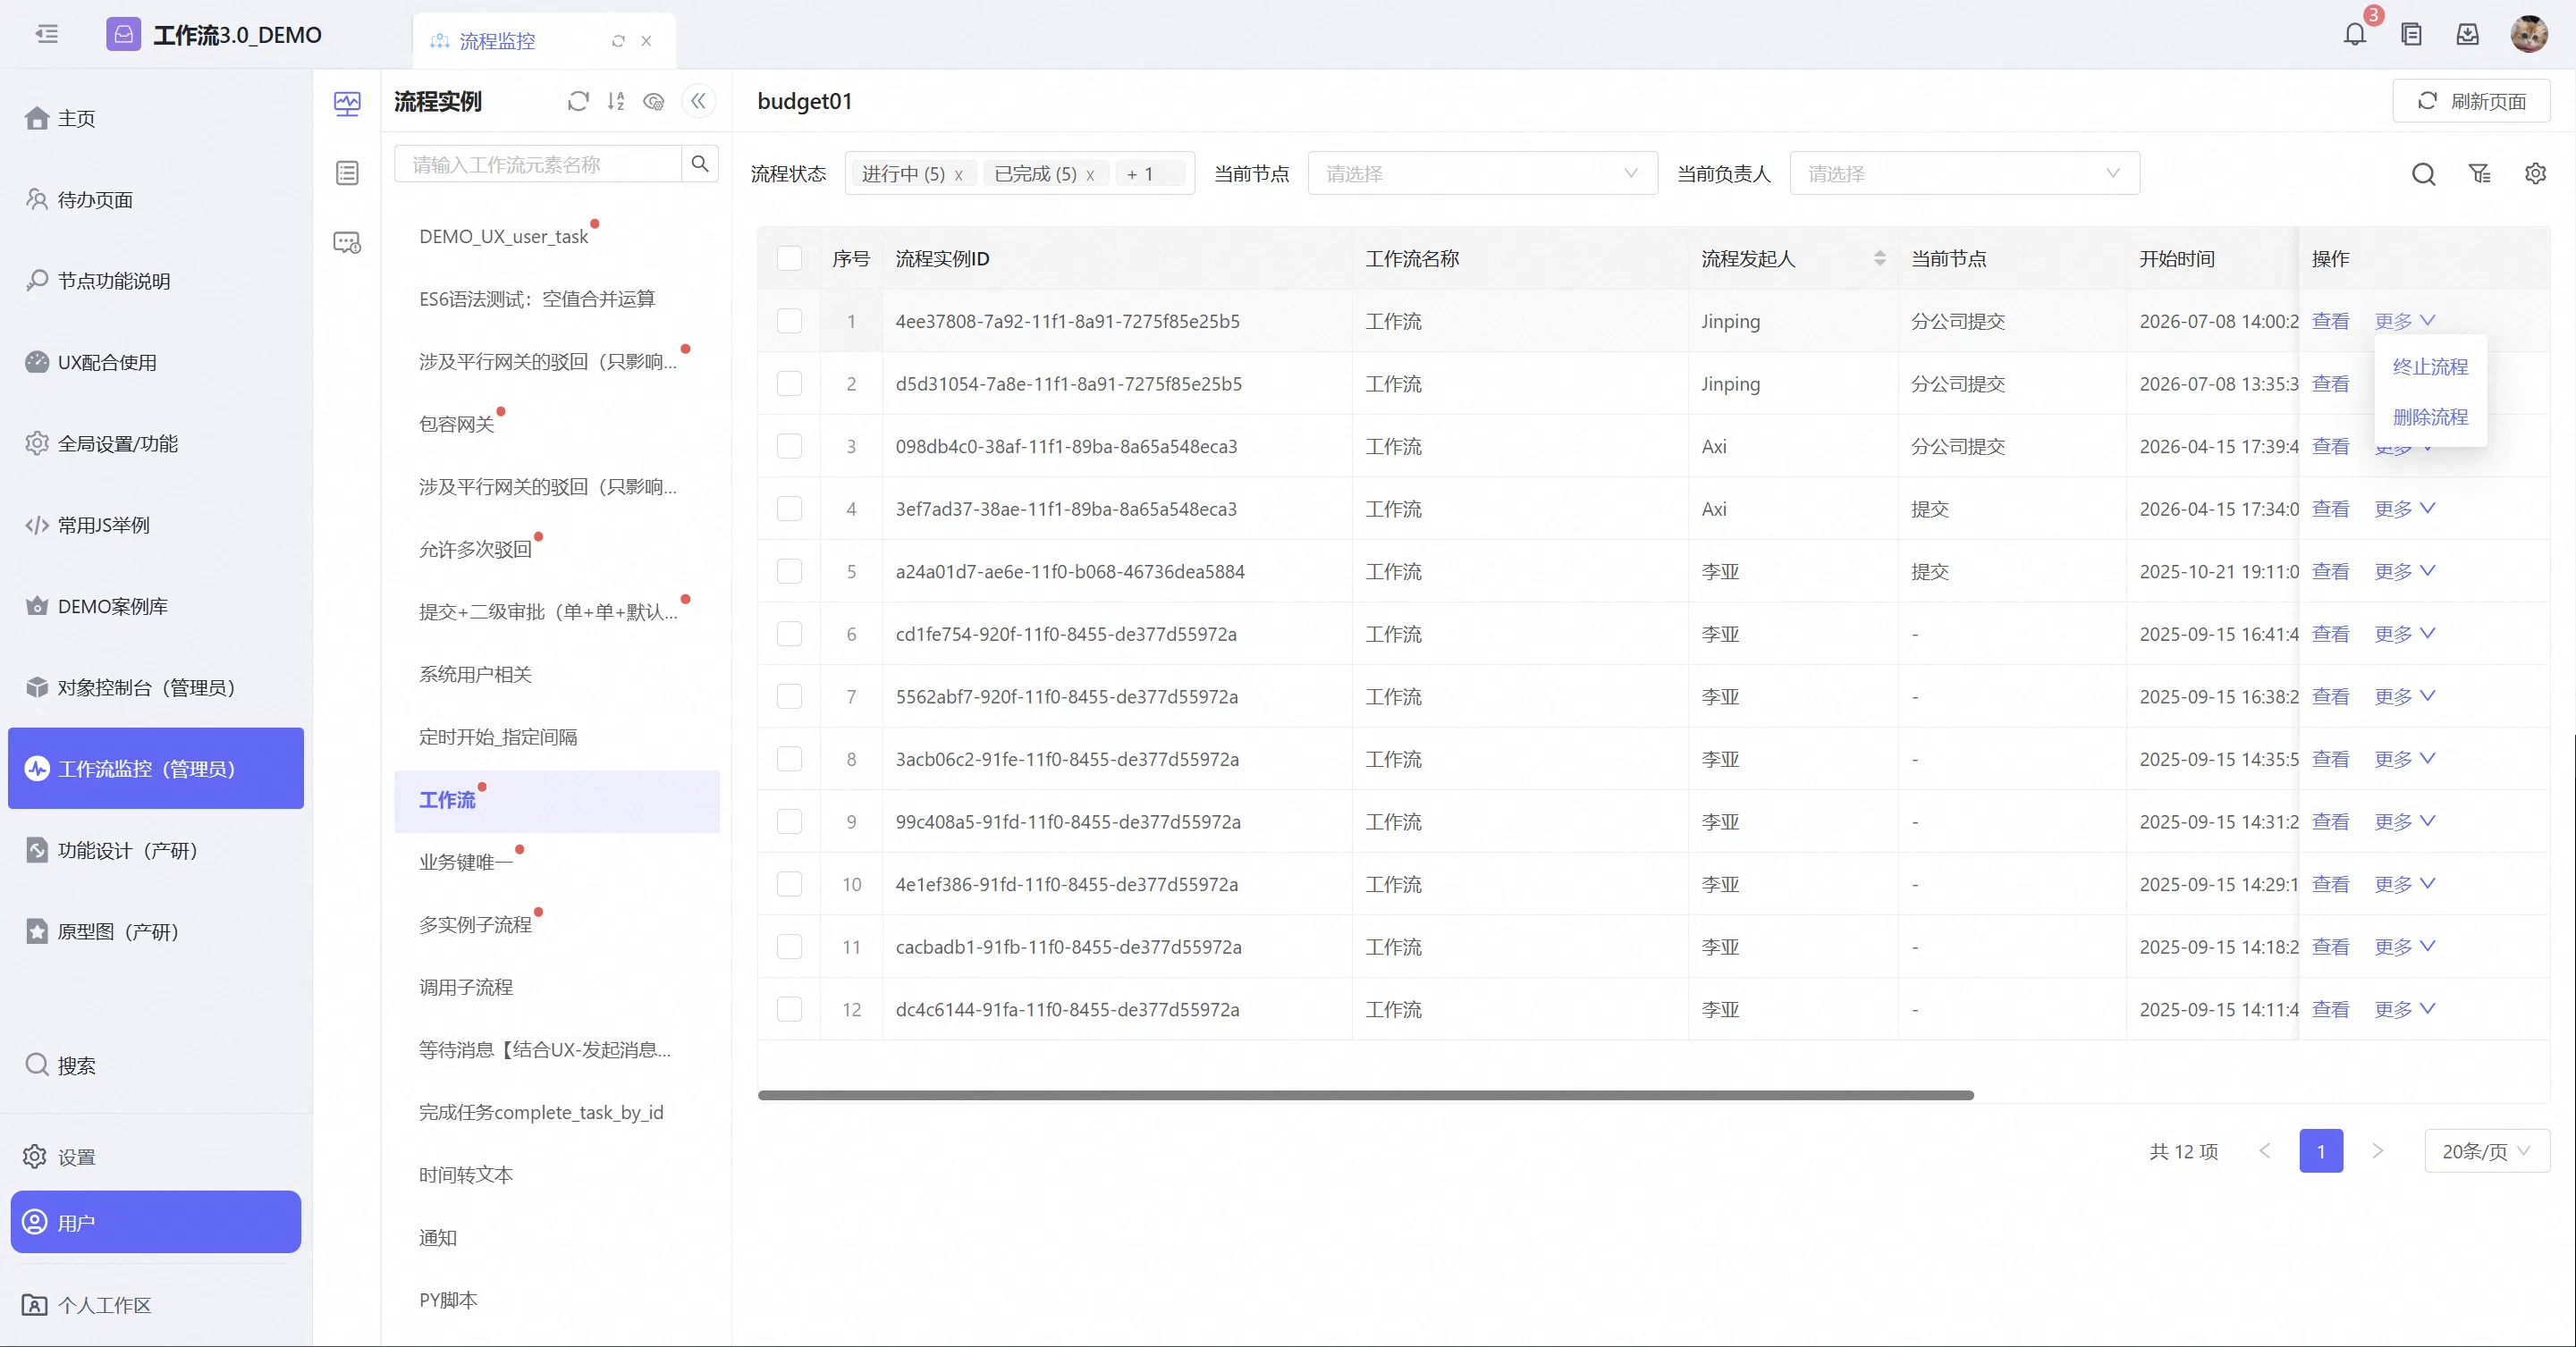This screenshot has height=1347, width=2576.
Task: Choose 删除流程 from the 更多 menu
Action: 2430,417
